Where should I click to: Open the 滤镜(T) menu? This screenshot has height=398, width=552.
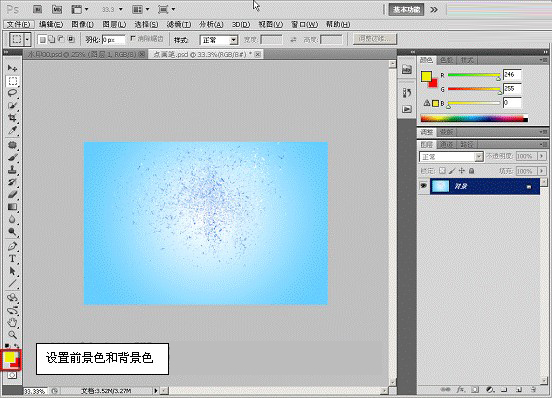click(179, 24)
